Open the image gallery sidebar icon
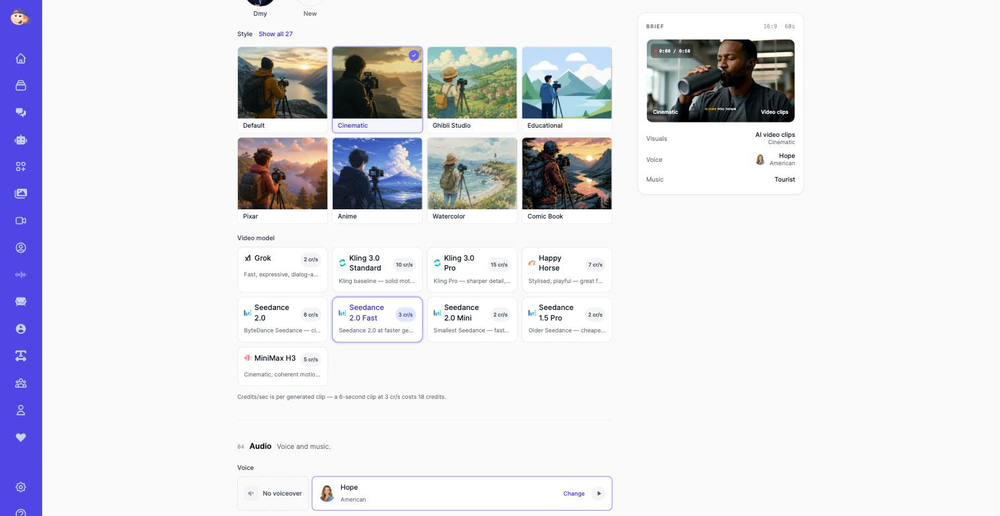 [20, 193]
